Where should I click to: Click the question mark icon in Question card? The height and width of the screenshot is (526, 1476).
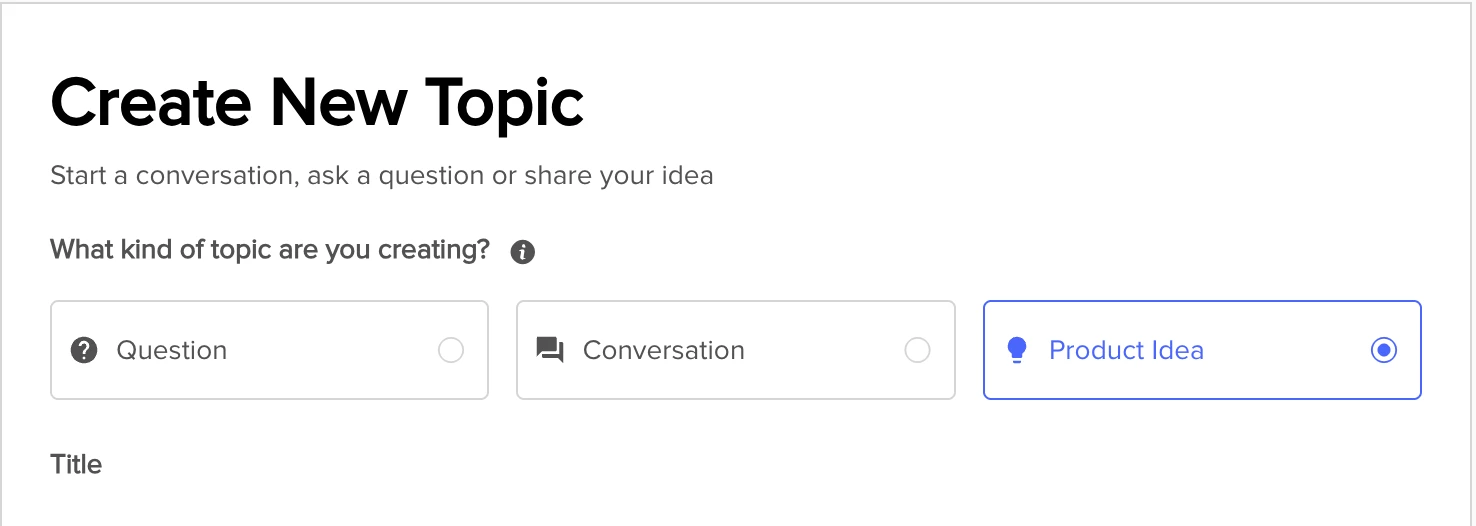[84, 350]
